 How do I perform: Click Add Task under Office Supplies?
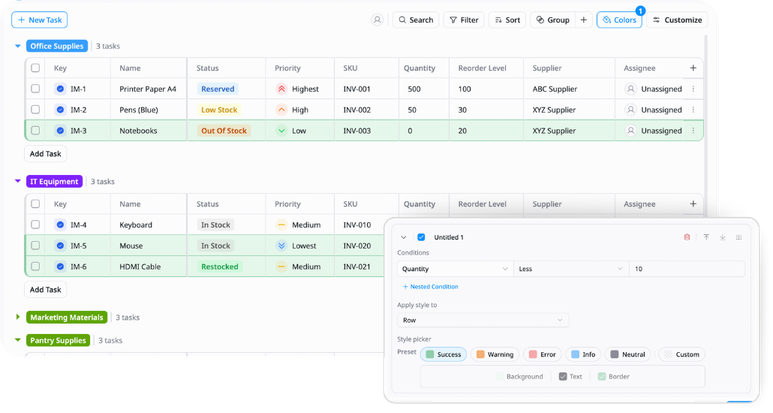point(45,154)
